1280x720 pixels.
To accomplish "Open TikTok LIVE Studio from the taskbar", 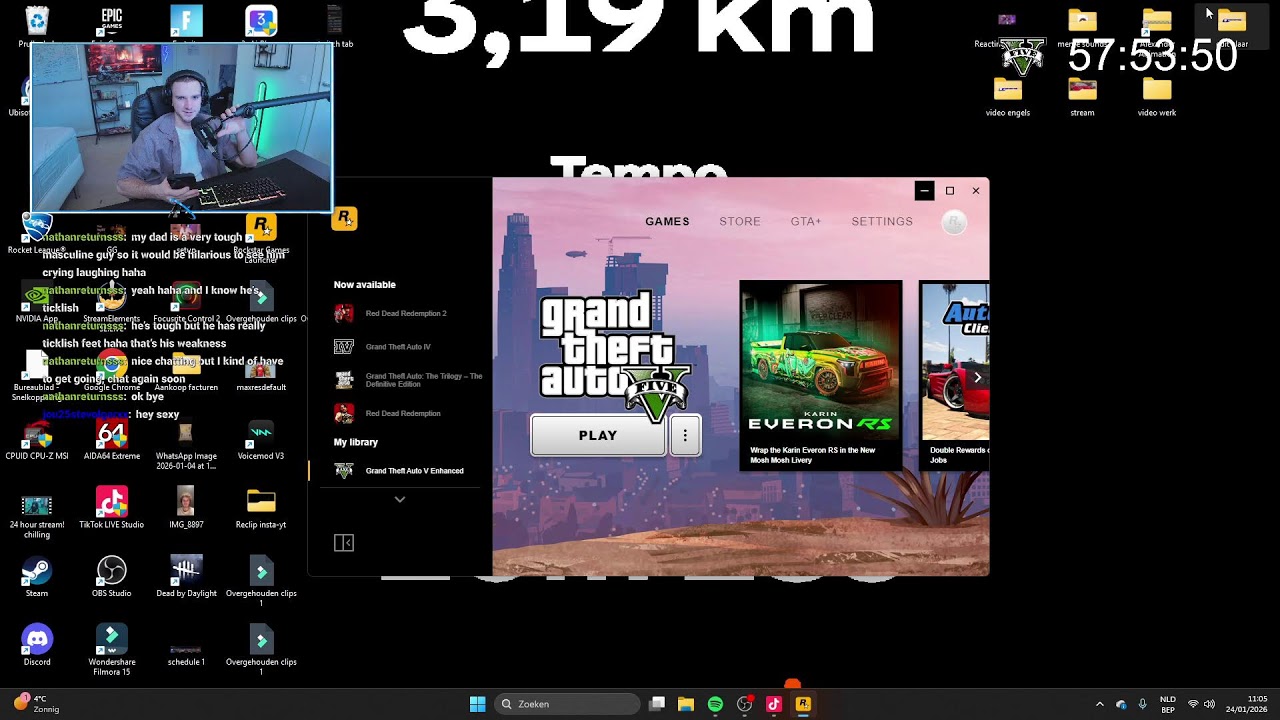I will tap(773, 704).
